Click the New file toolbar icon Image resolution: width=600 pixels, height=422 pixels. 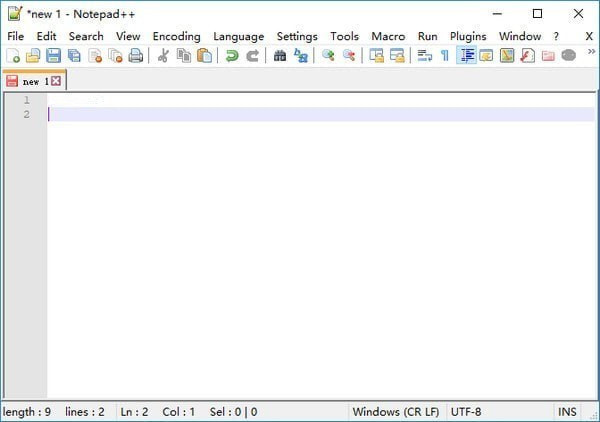tap(13, 56)
